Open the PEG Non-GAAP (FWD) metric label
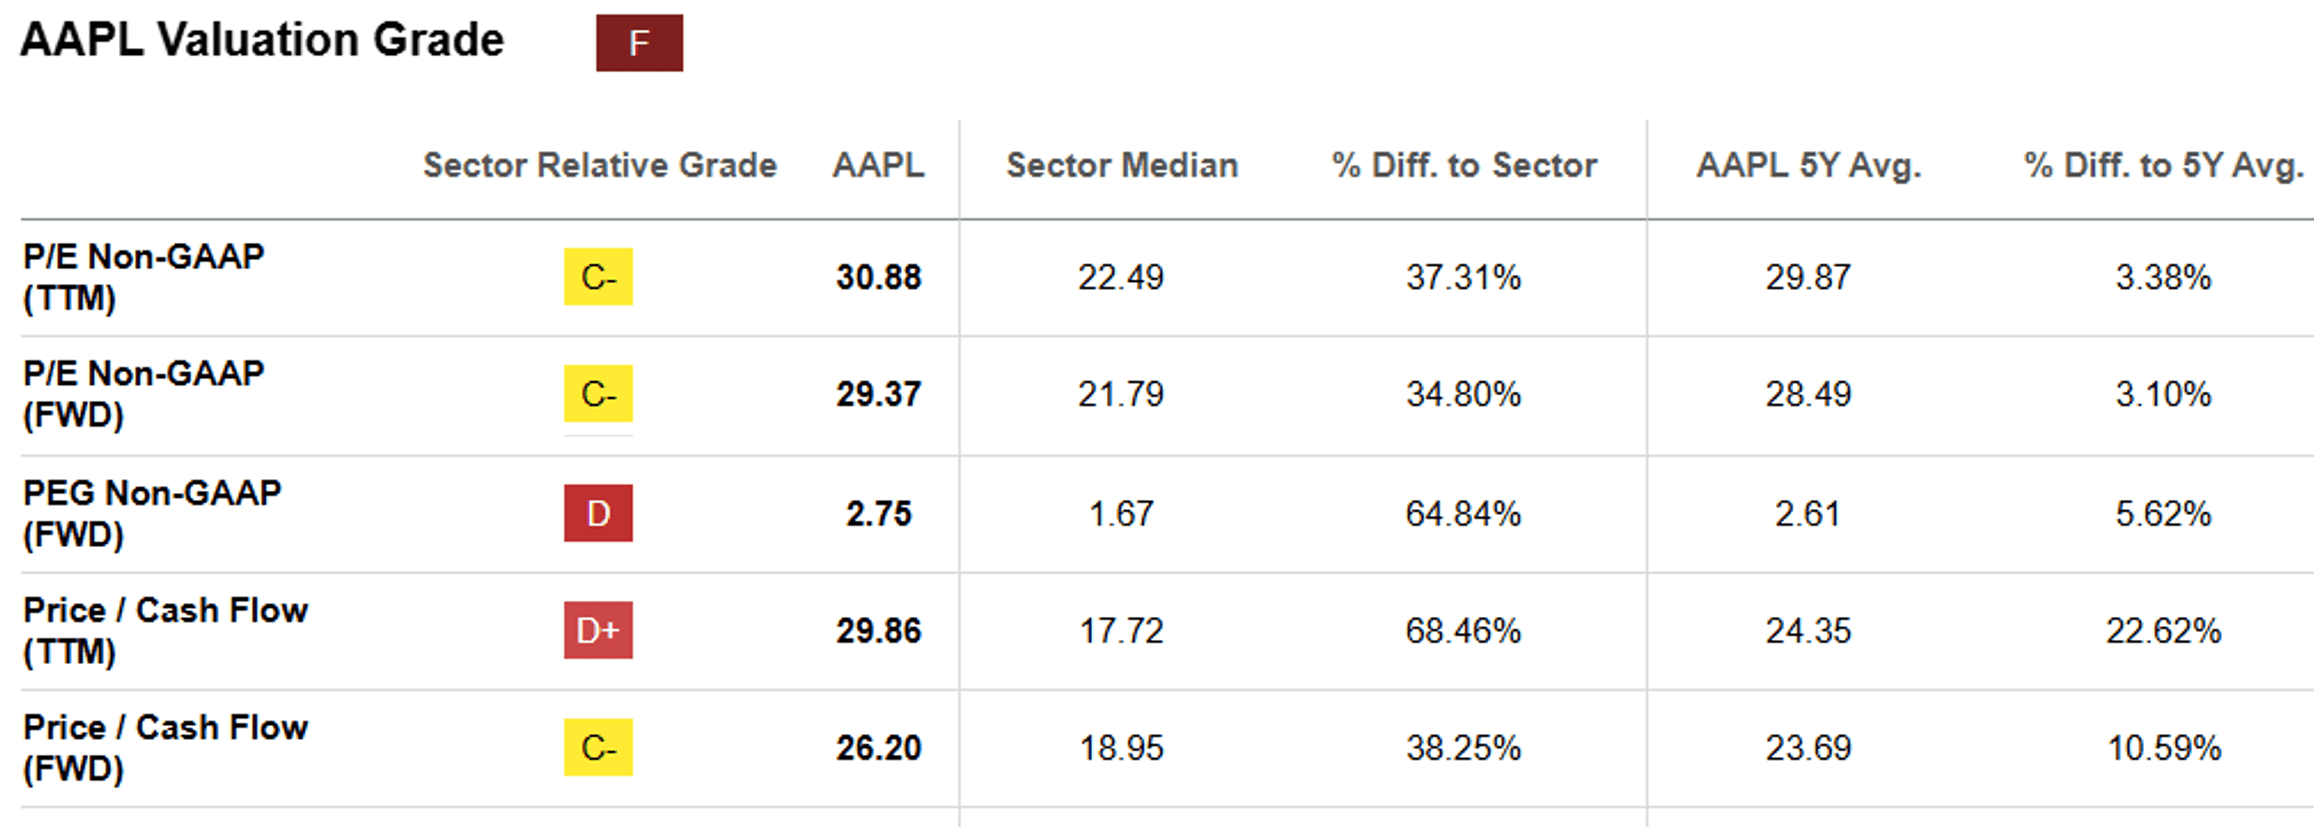2314x827 pixels. (152, 513)
